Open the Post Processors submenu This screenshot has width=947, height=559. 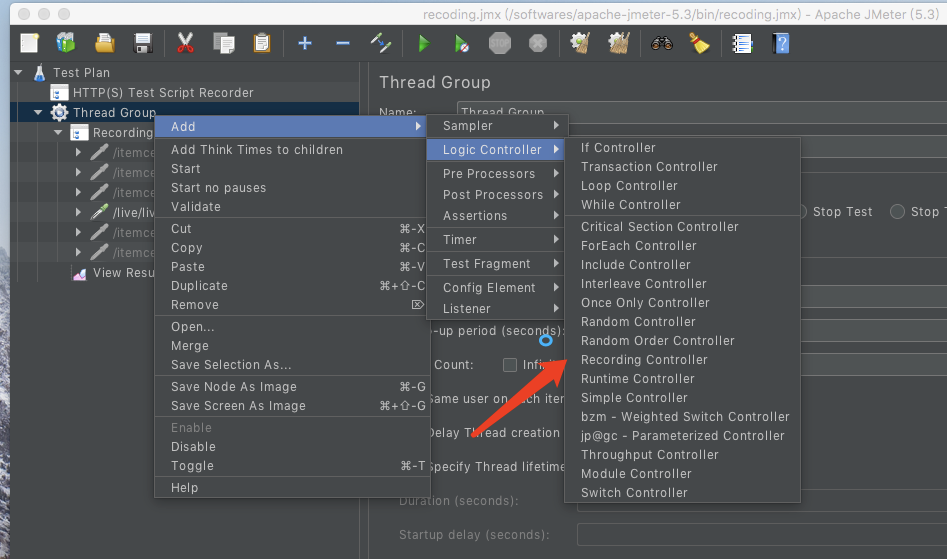click(495, 195)
